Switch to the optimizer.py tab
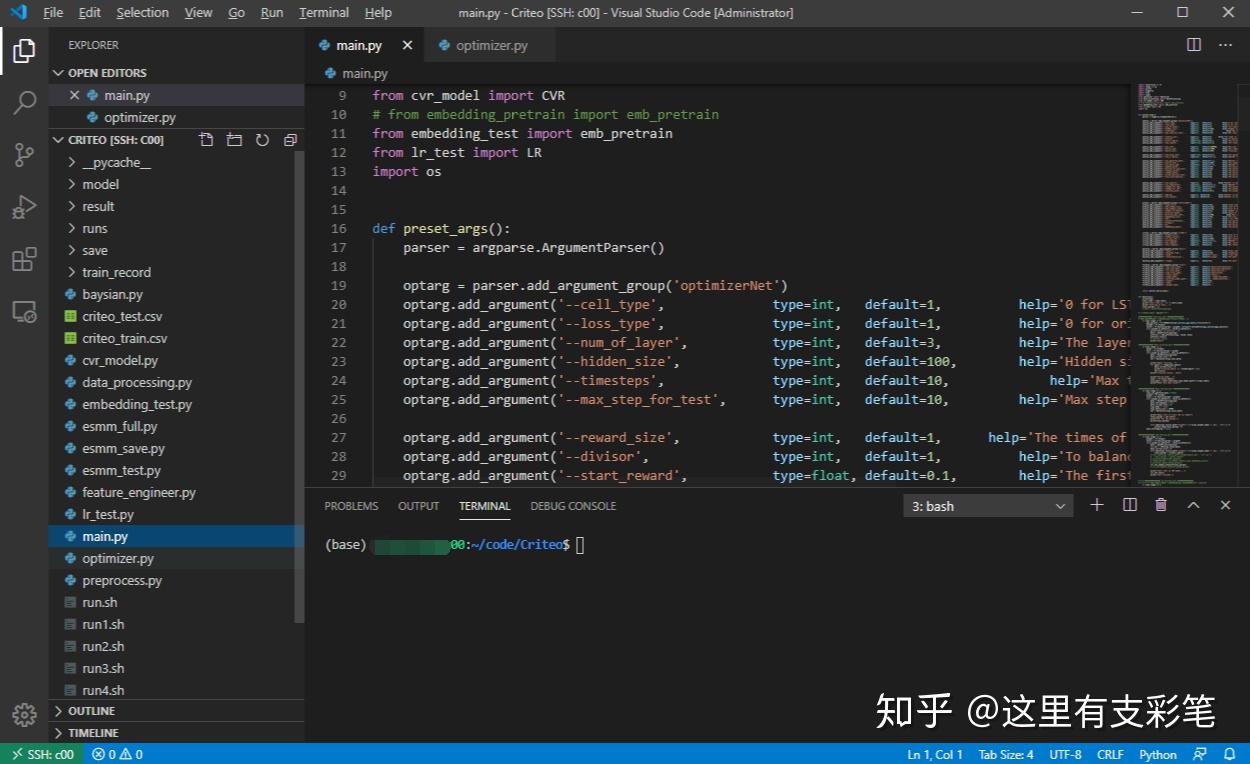Image resolution: width=1250 pixels, height=764 pixels. click(489, 44)
